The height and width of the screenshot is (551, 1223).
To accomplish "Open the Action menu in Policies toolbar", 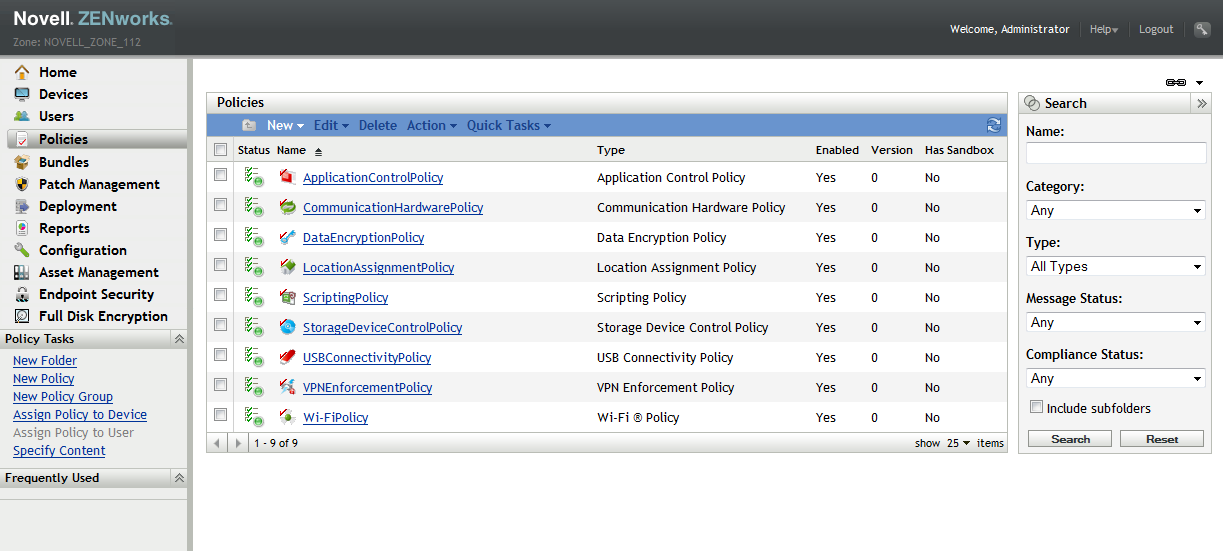I will pyautogui.click(x=431, y=125).
